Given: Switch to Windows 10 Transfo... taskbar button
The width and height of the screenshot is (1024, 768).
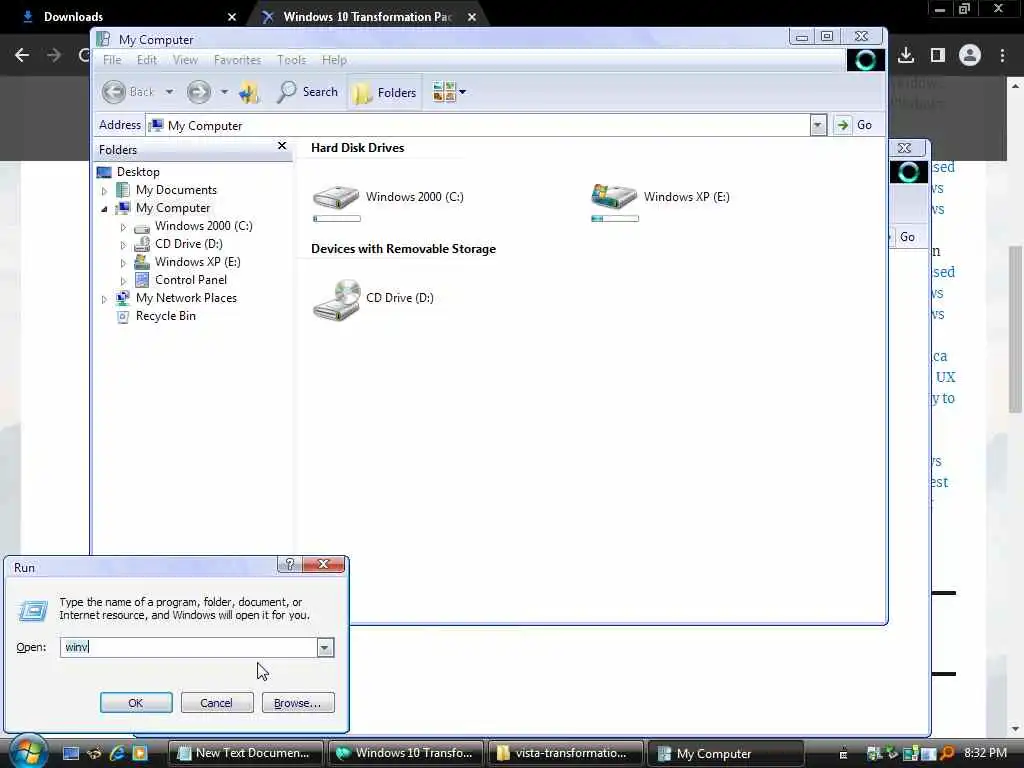Looking at the screenshot, I should (405, 753).
